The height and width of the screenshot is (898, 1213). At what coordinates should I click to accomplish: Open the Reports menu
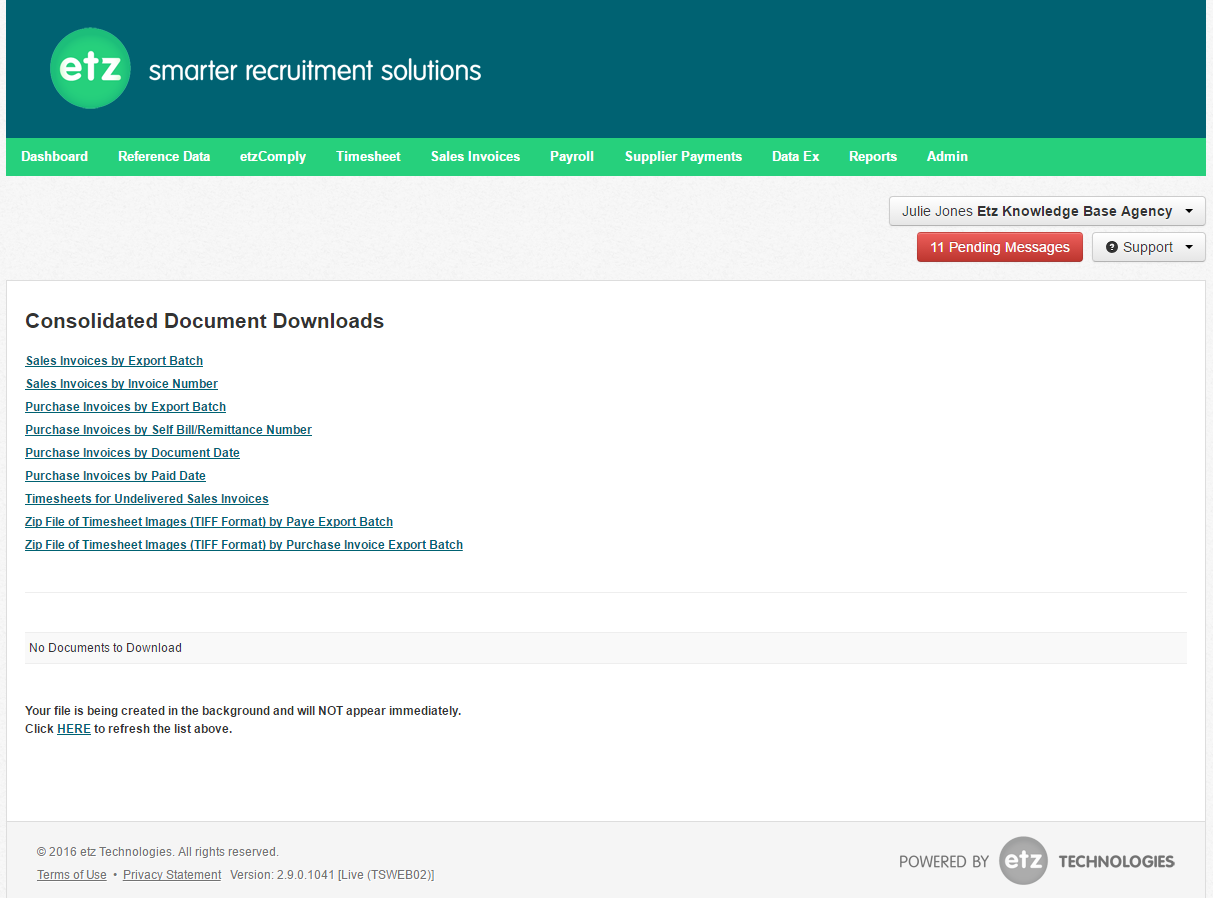click(873, 156)
